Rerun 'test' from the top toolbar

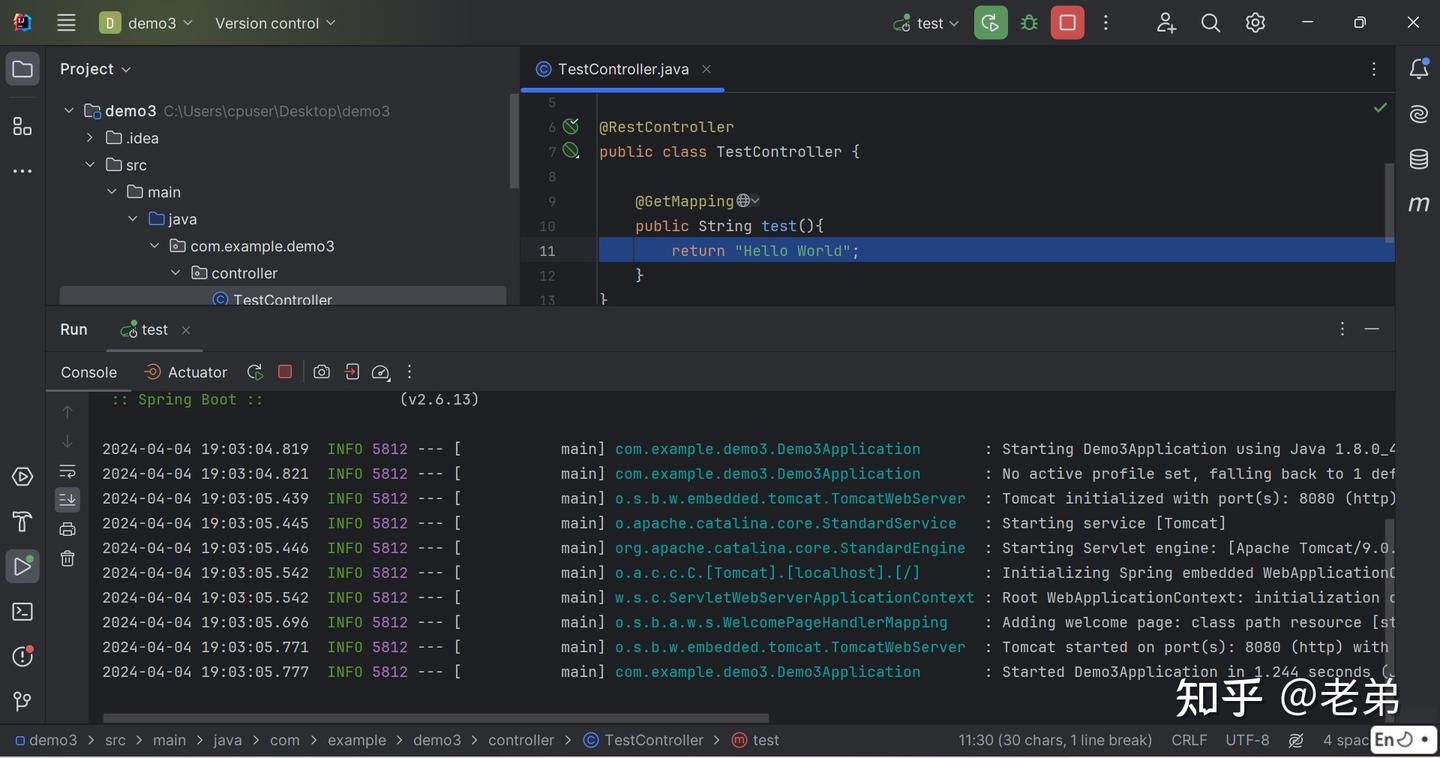click(990, 23)
